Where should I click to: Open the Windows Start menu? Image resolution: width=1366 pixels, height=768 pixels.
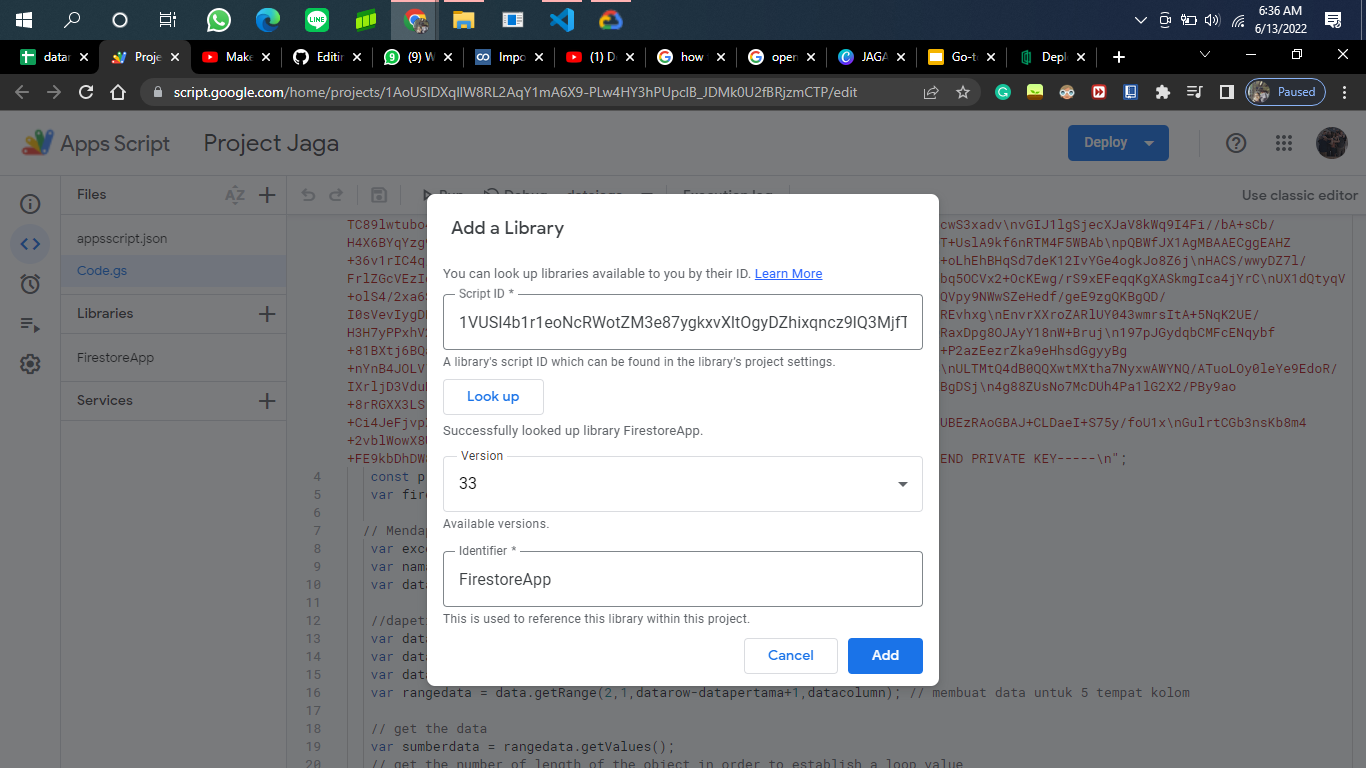point(24,19)
